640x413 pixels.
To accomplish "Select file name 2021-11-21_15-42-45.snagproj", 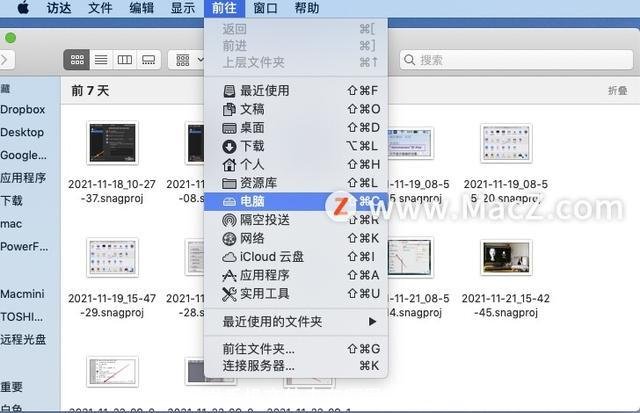I will (506, 305).
